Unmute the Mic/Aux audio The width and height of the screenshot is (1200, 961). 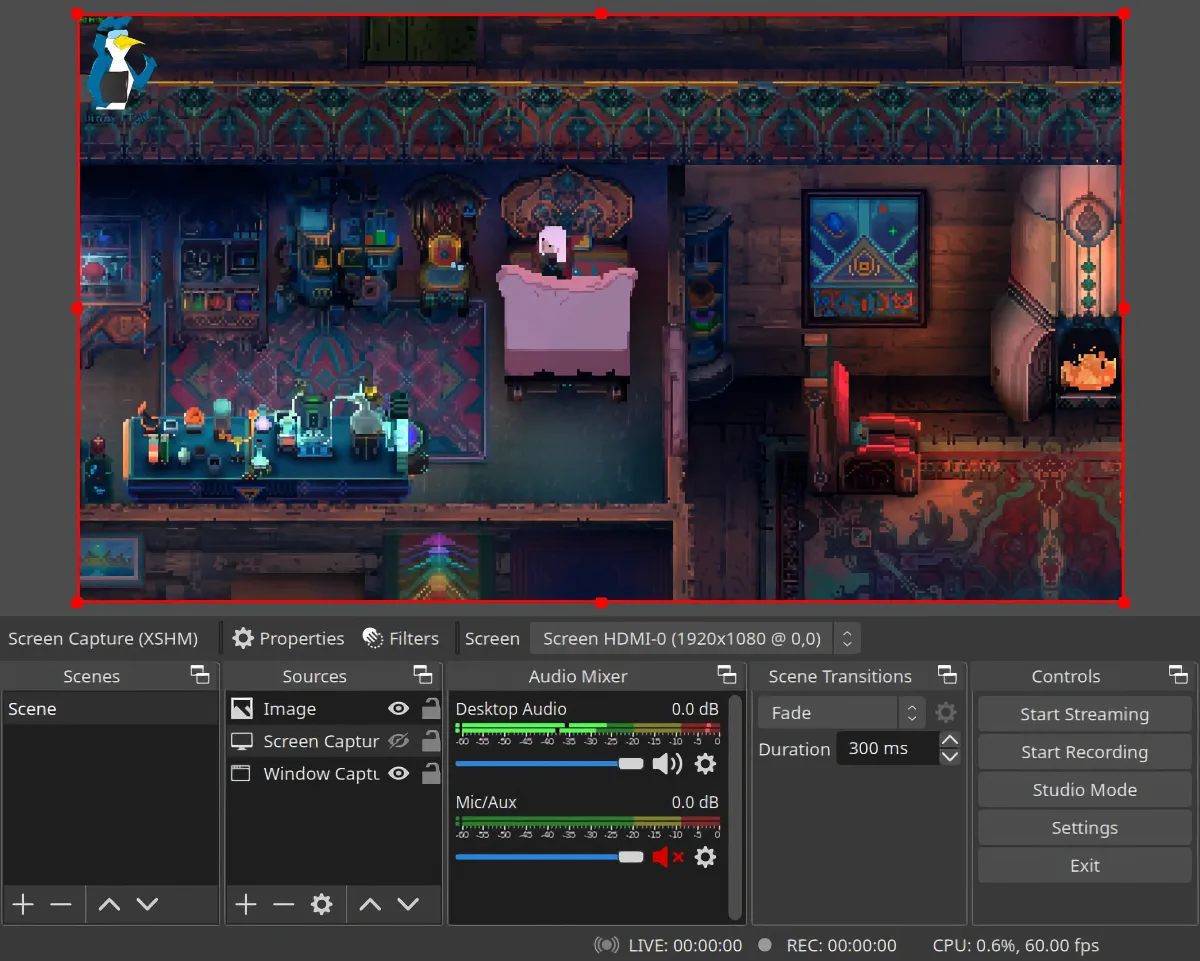click(667, 857)
